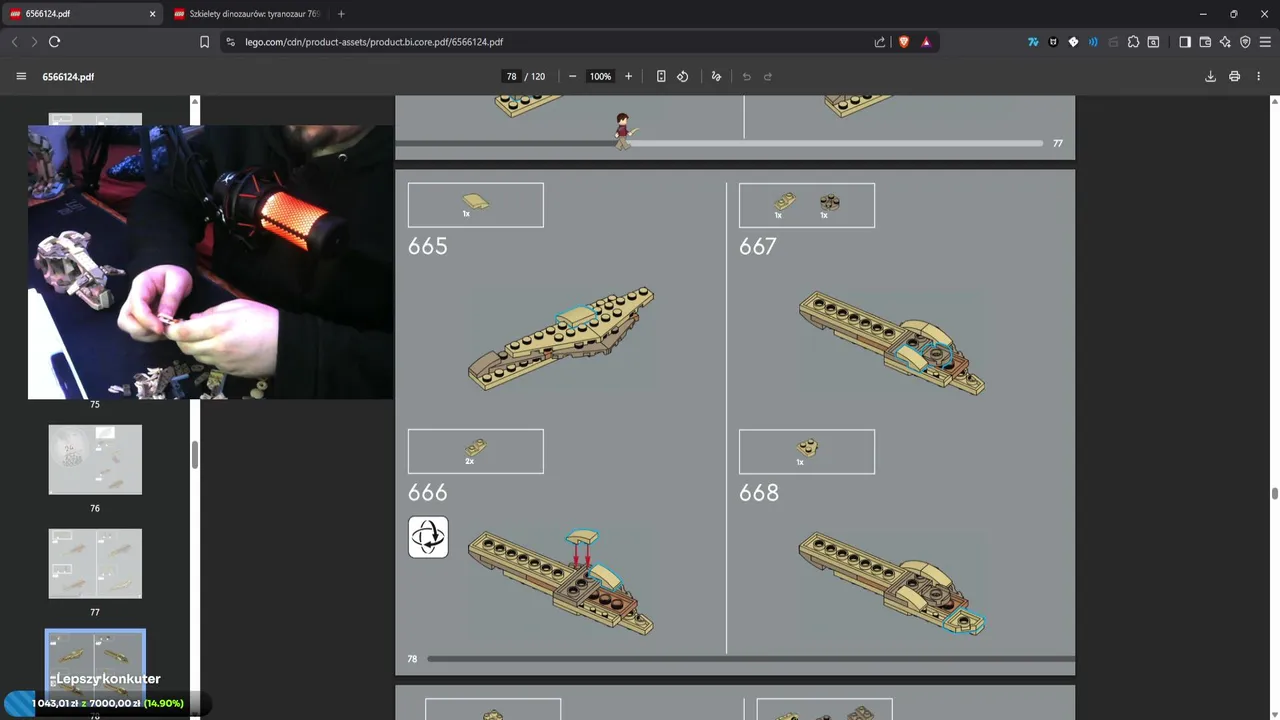Click the fit to page icon

pyautogui.click(x=661, y=76)
